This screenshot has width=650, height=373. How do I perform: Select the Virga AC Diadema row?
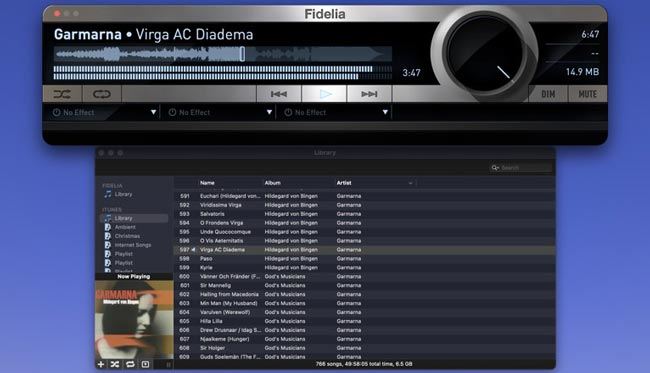[364, 249]
